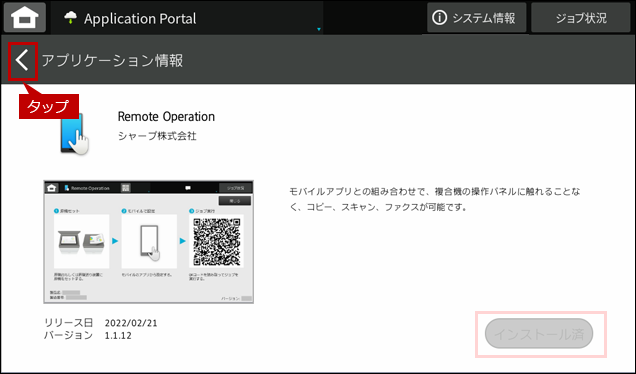Click the cloud icon beside Application Portal

tap(71, 17)
